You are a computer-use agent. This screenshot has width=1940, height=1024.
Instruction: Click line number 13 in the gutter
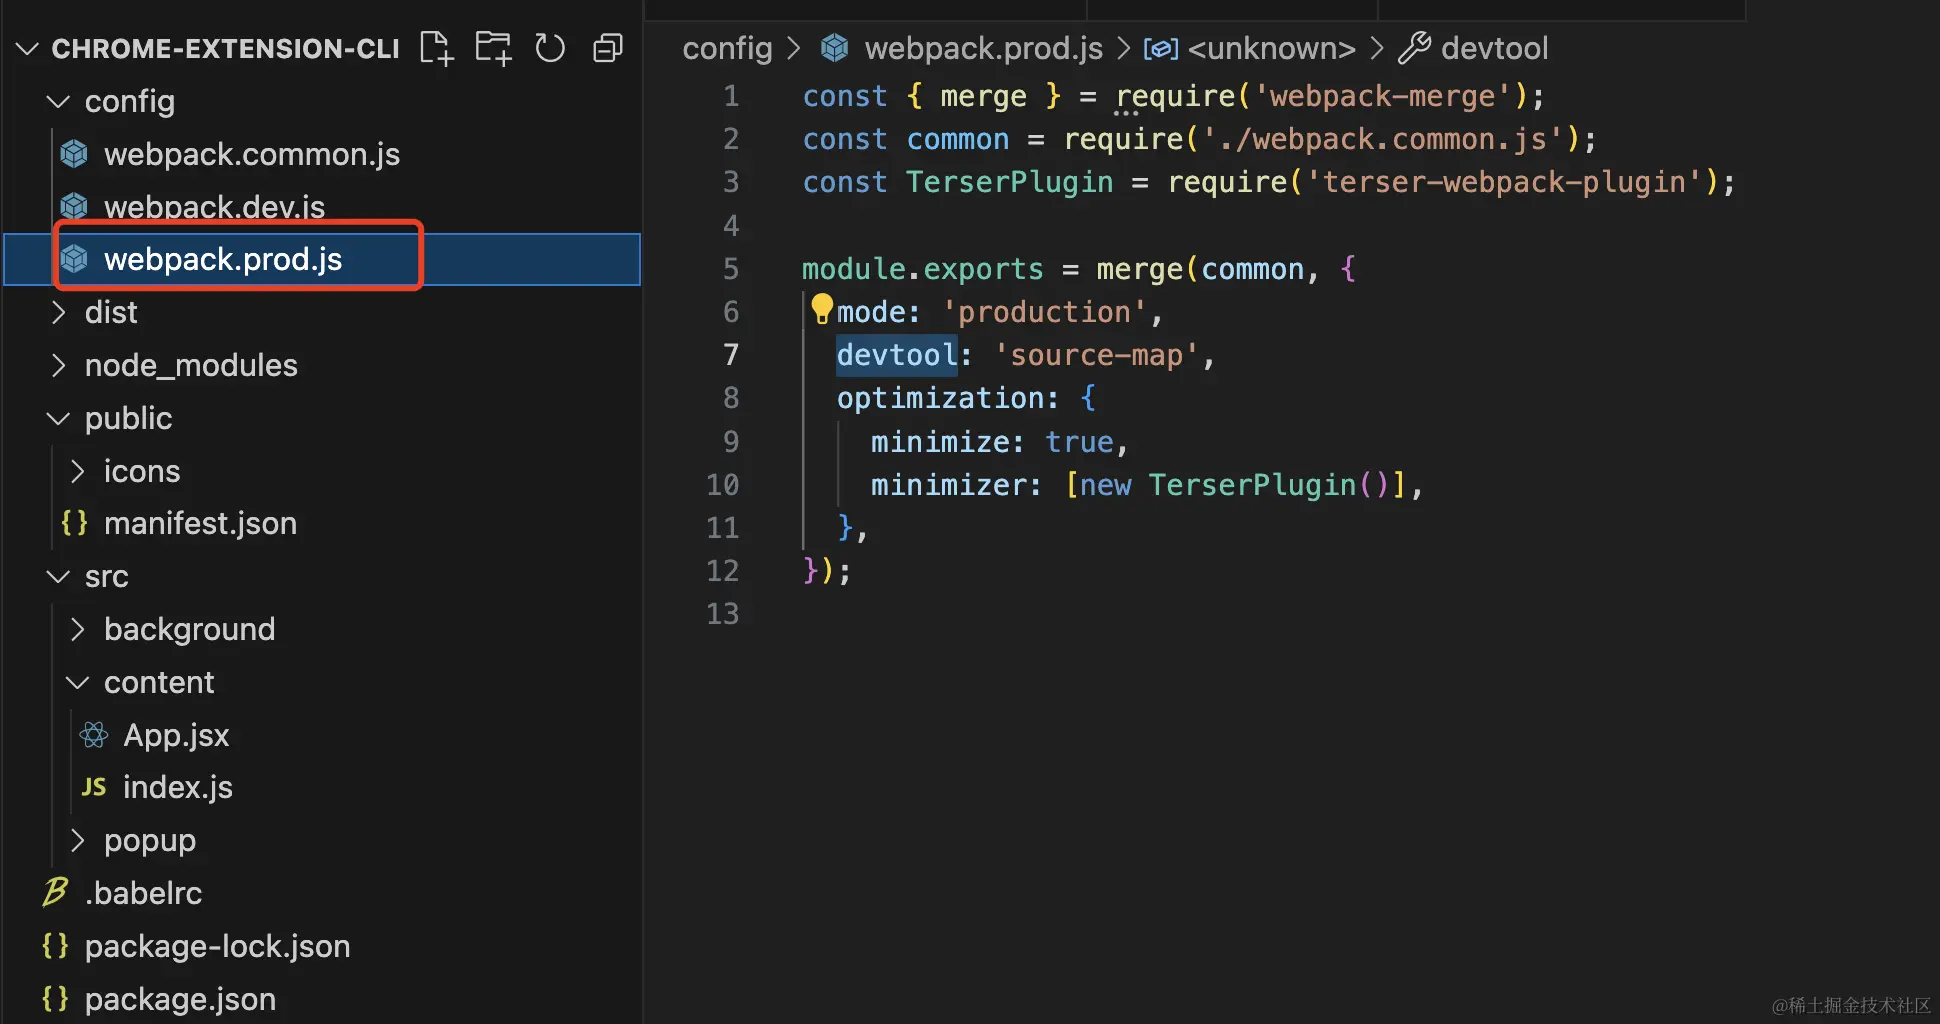click(x=722, y=613)
